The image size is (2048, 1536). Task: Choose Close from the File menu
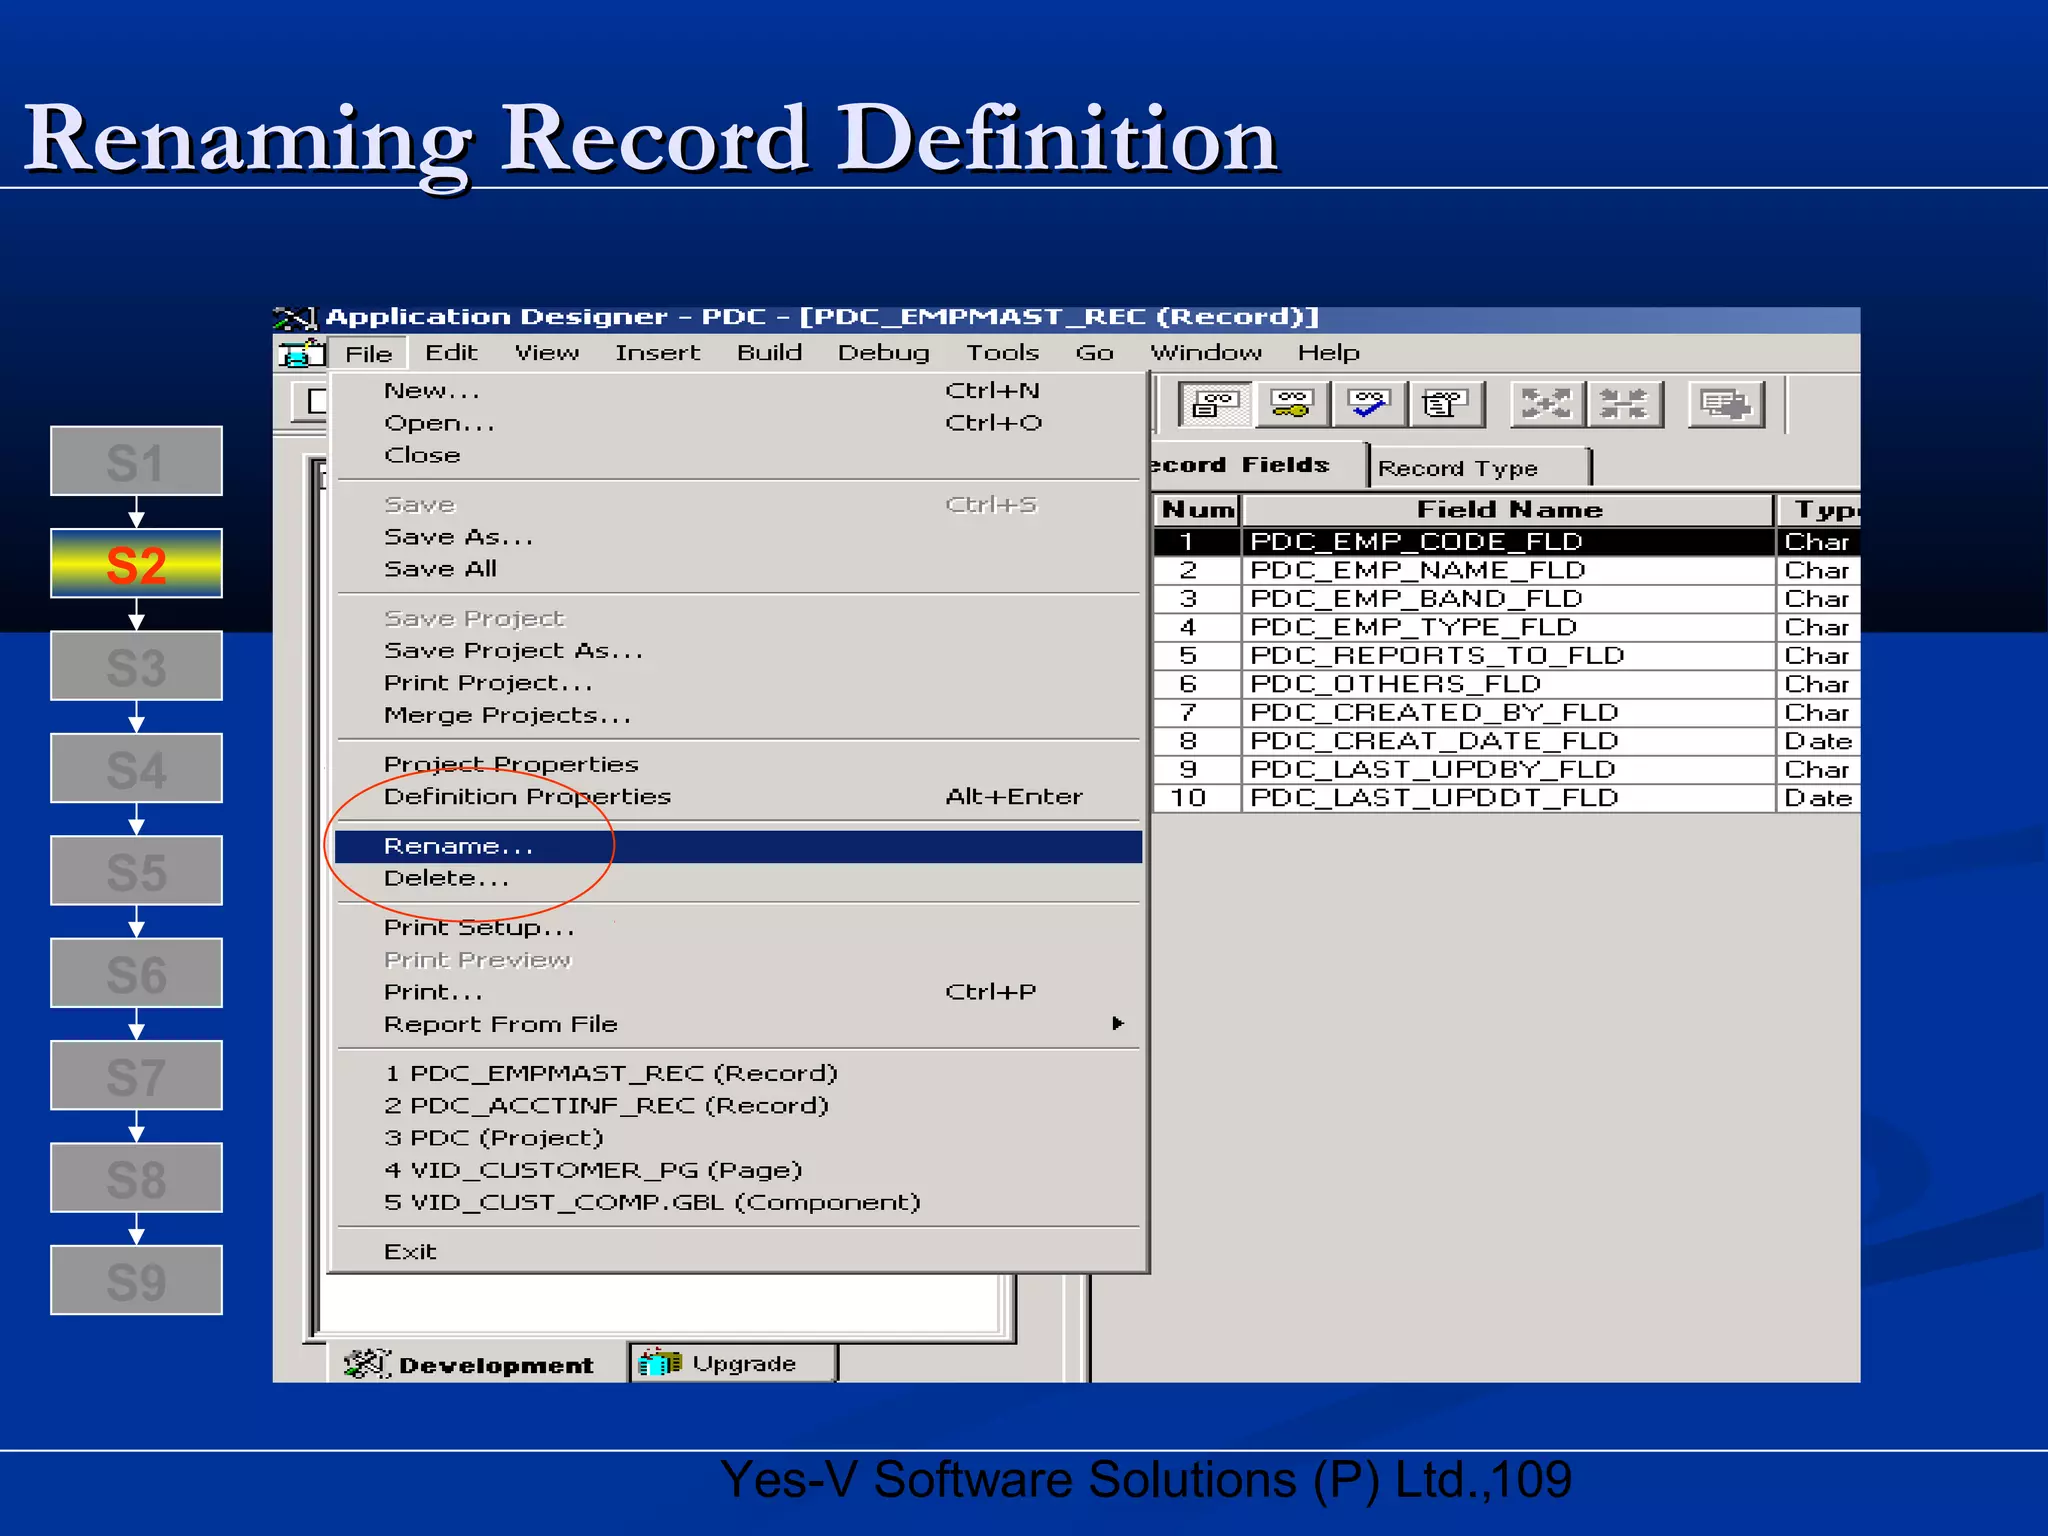738,455
